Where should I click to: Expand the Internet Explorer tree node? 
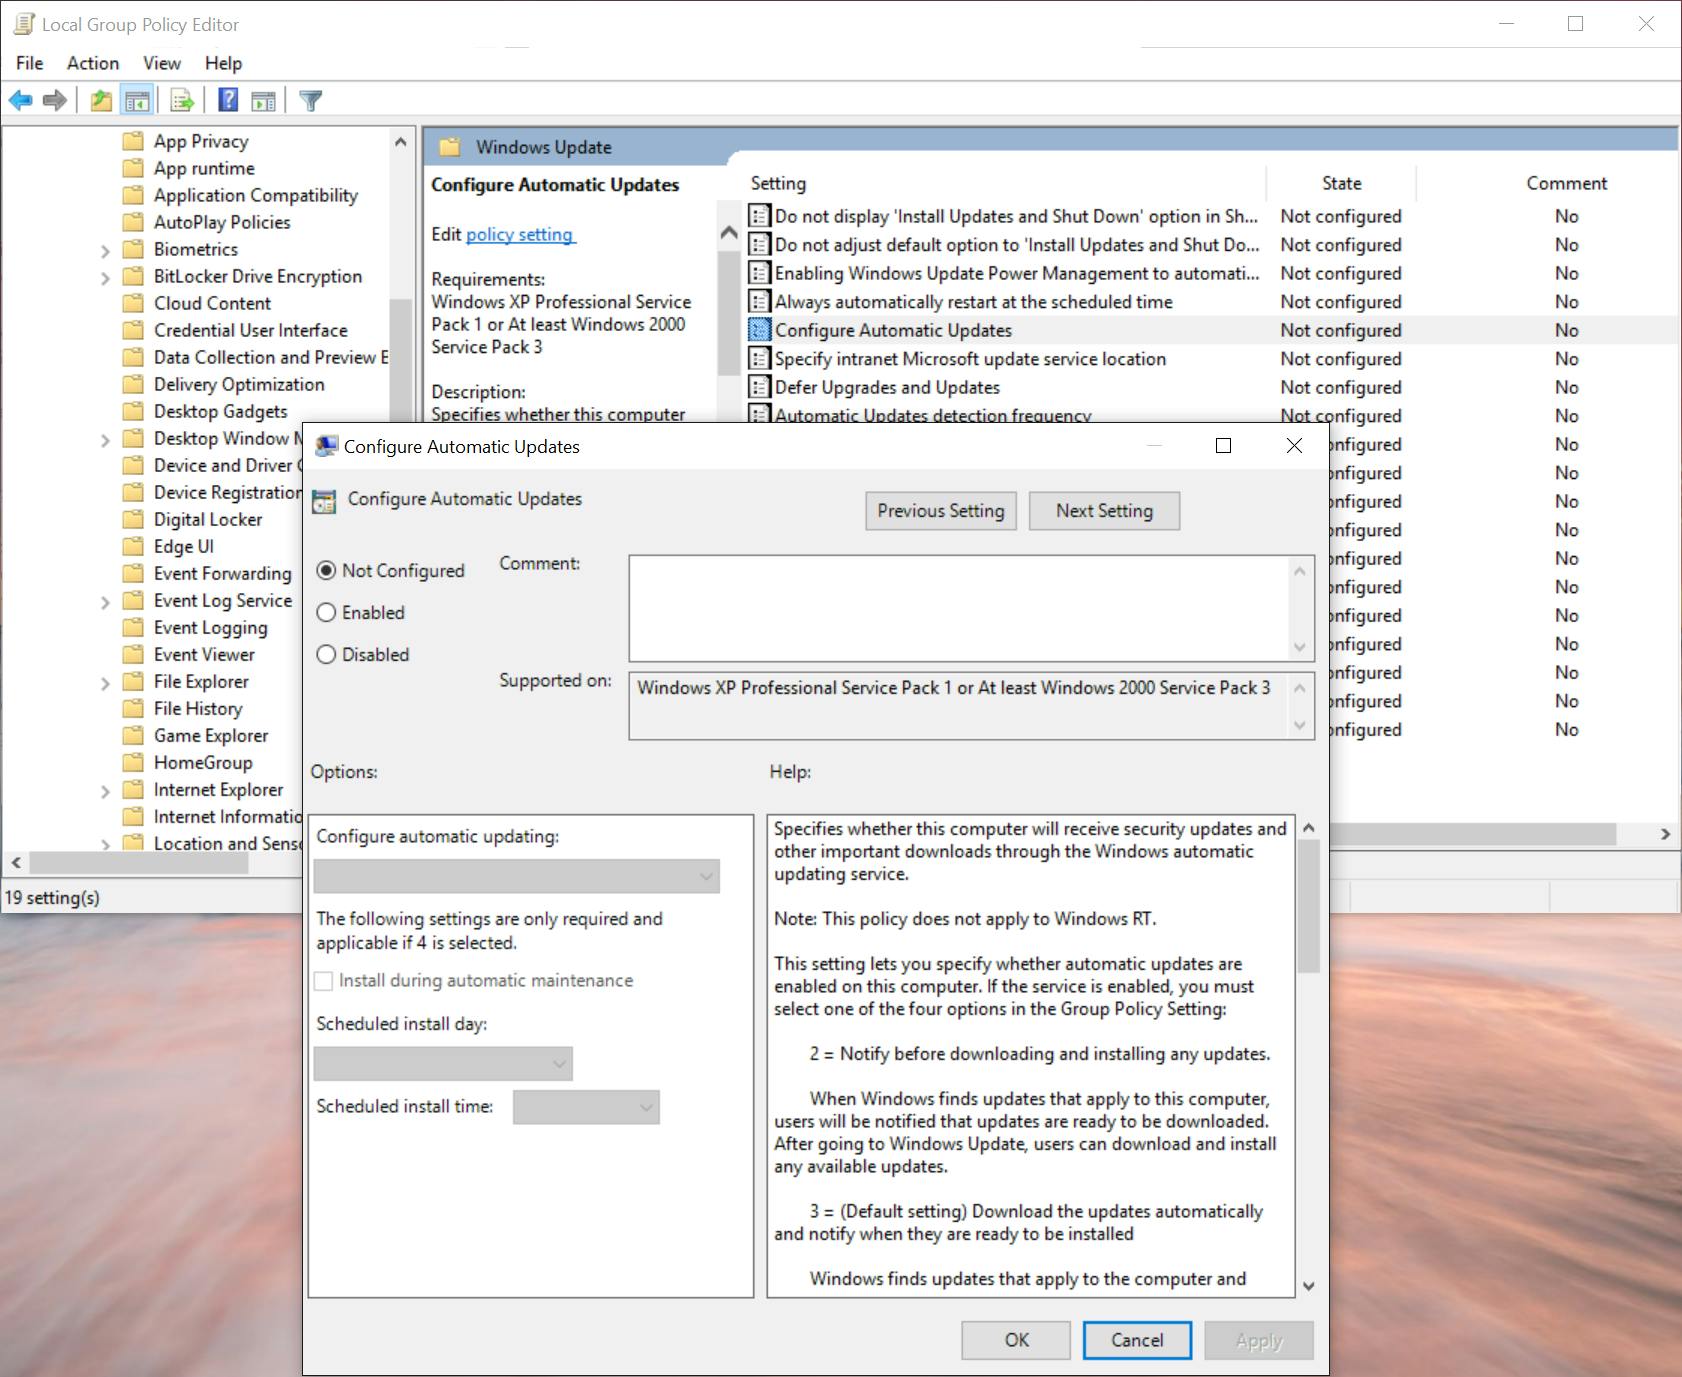coord(105,790)
